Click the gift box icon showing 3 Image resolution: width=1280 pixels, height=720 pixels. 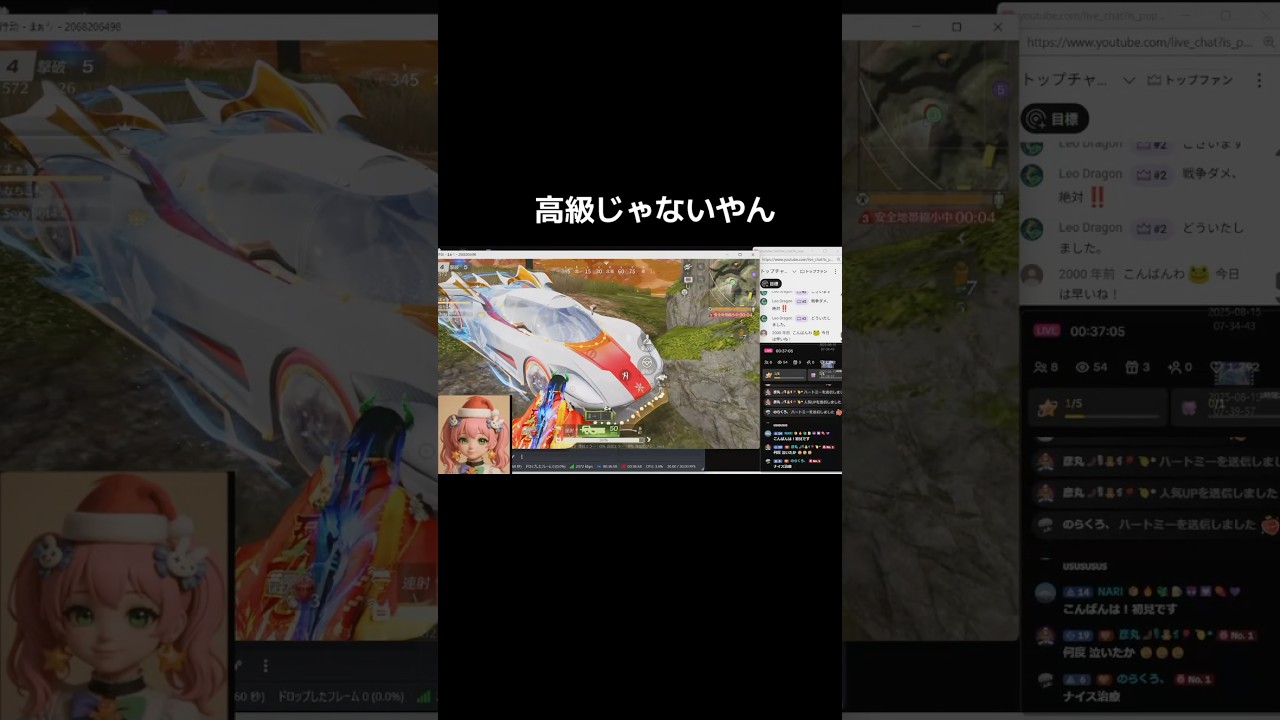1131,368
